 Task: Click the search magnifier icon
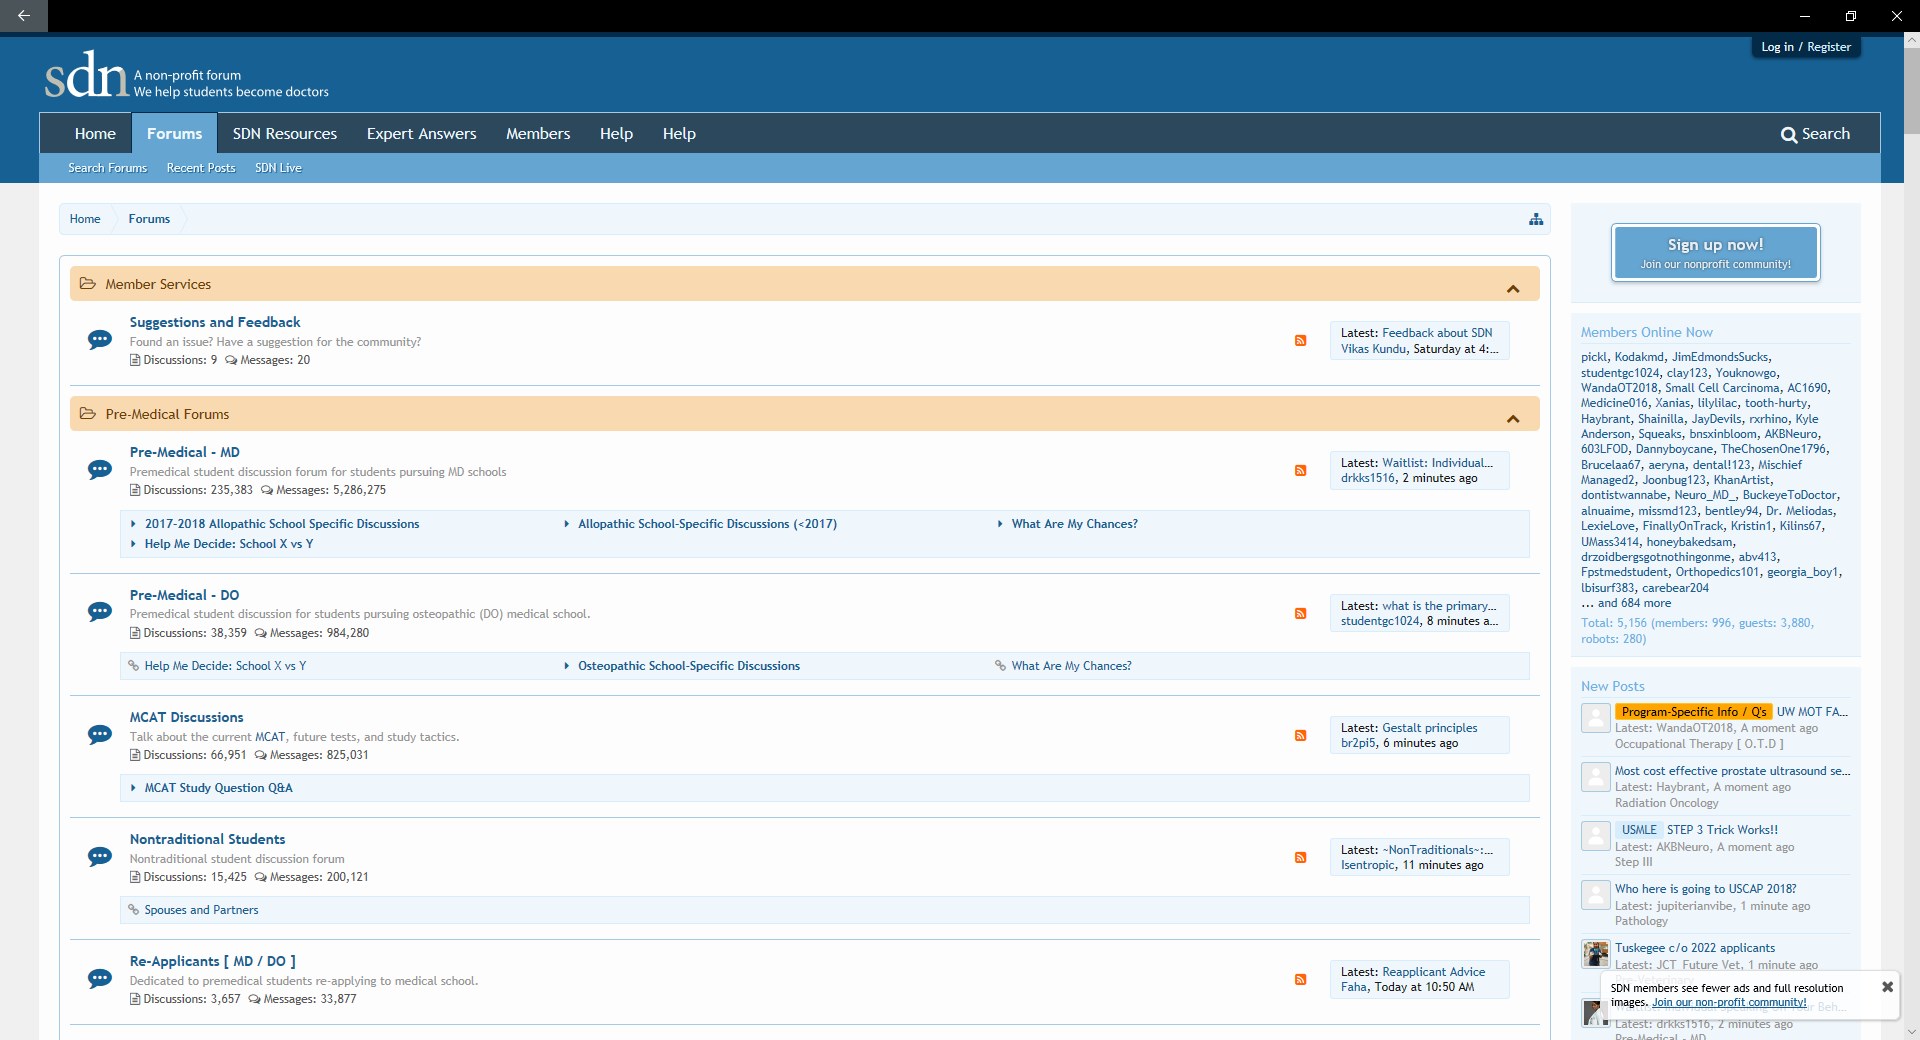[x=1789, y=134]
